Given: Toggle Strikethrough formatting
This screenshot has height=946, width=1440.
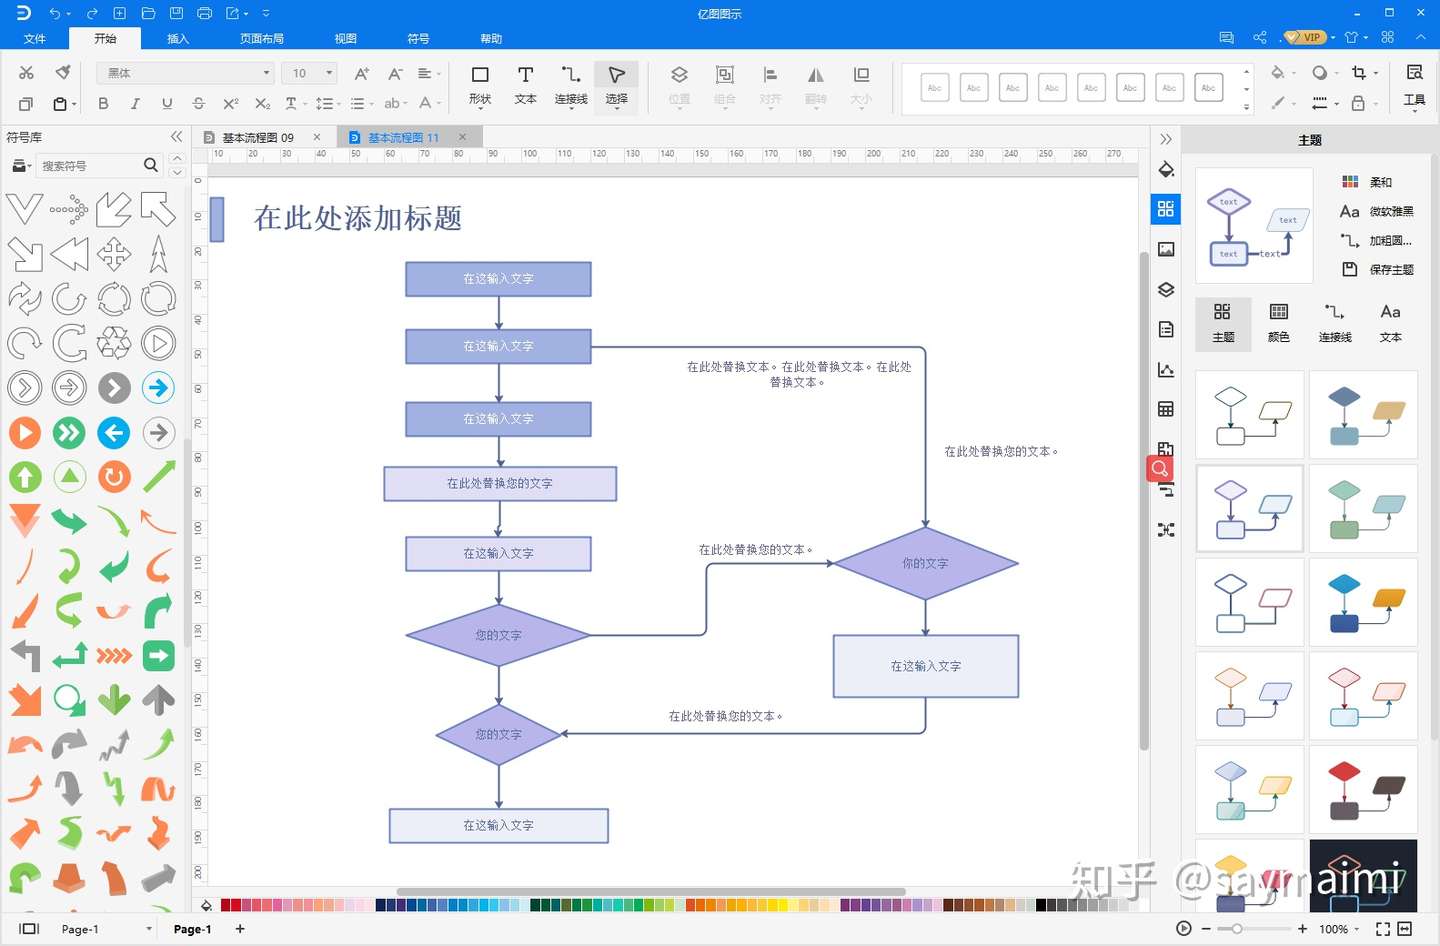Looking at the screenshot, I should click(198, 103).
